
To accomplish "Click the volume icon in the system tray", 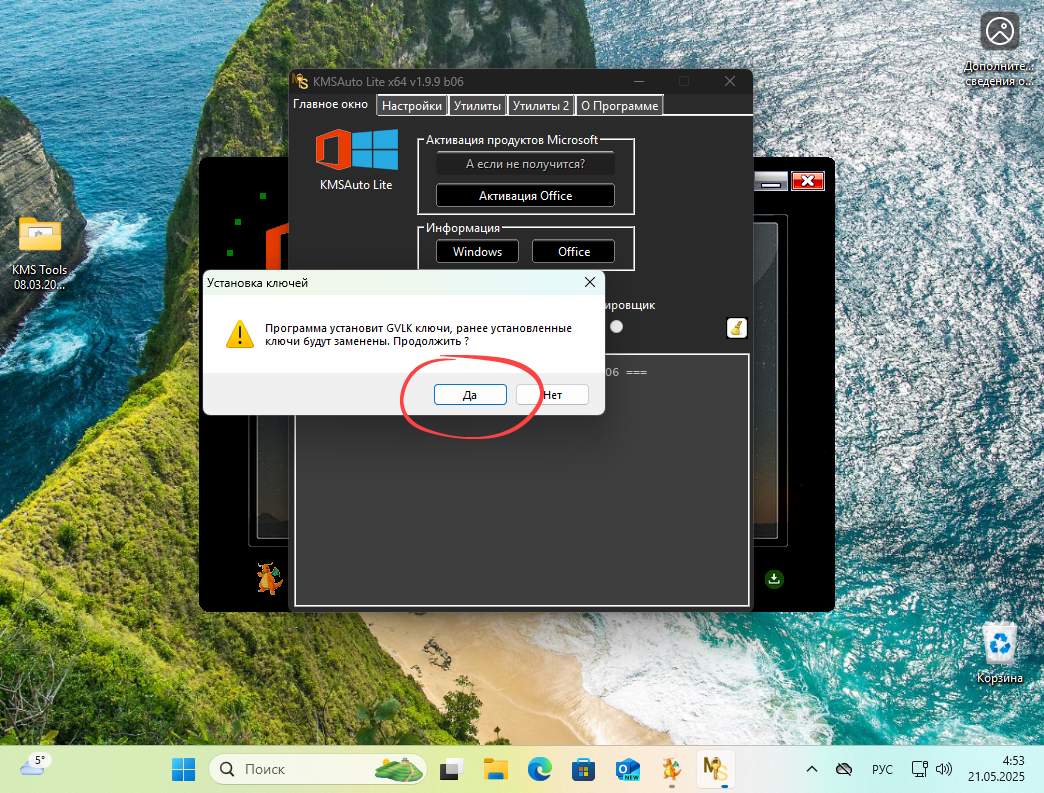I will click(x=944, y=769).
